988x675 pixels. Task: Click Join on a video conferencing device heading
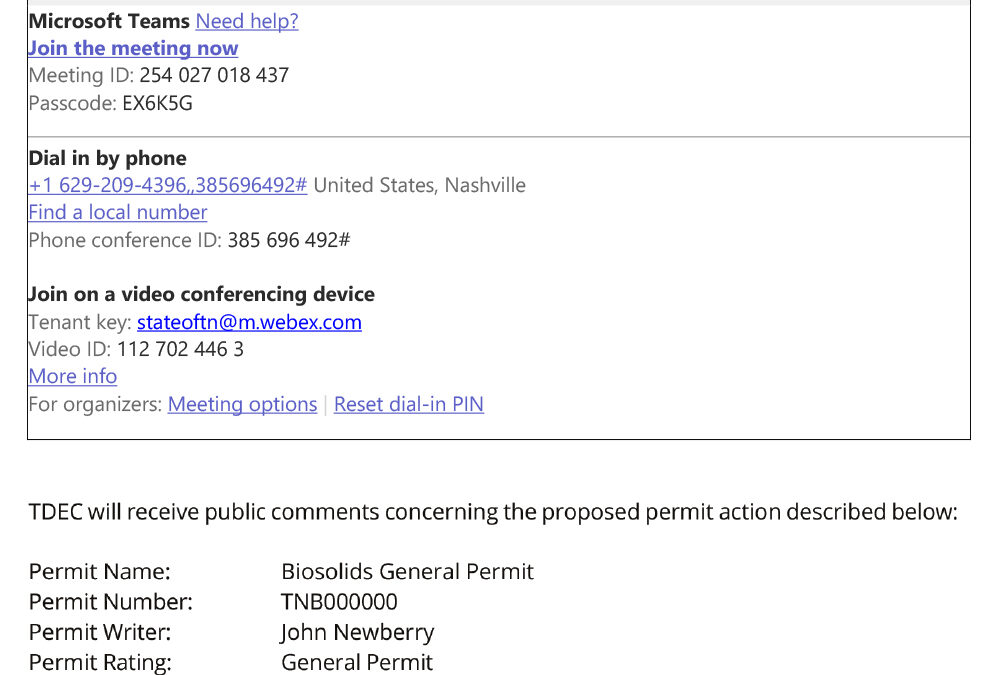202,294
